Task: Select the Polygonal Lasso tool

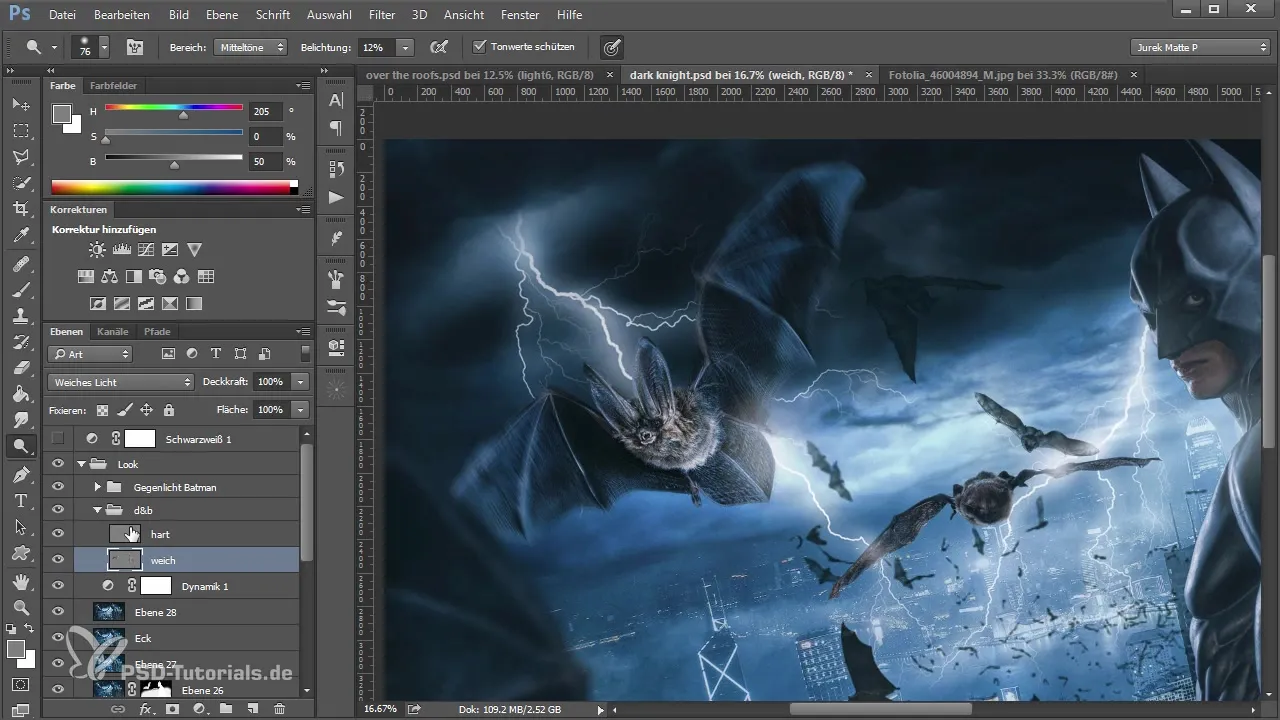Action: (20, 156)
